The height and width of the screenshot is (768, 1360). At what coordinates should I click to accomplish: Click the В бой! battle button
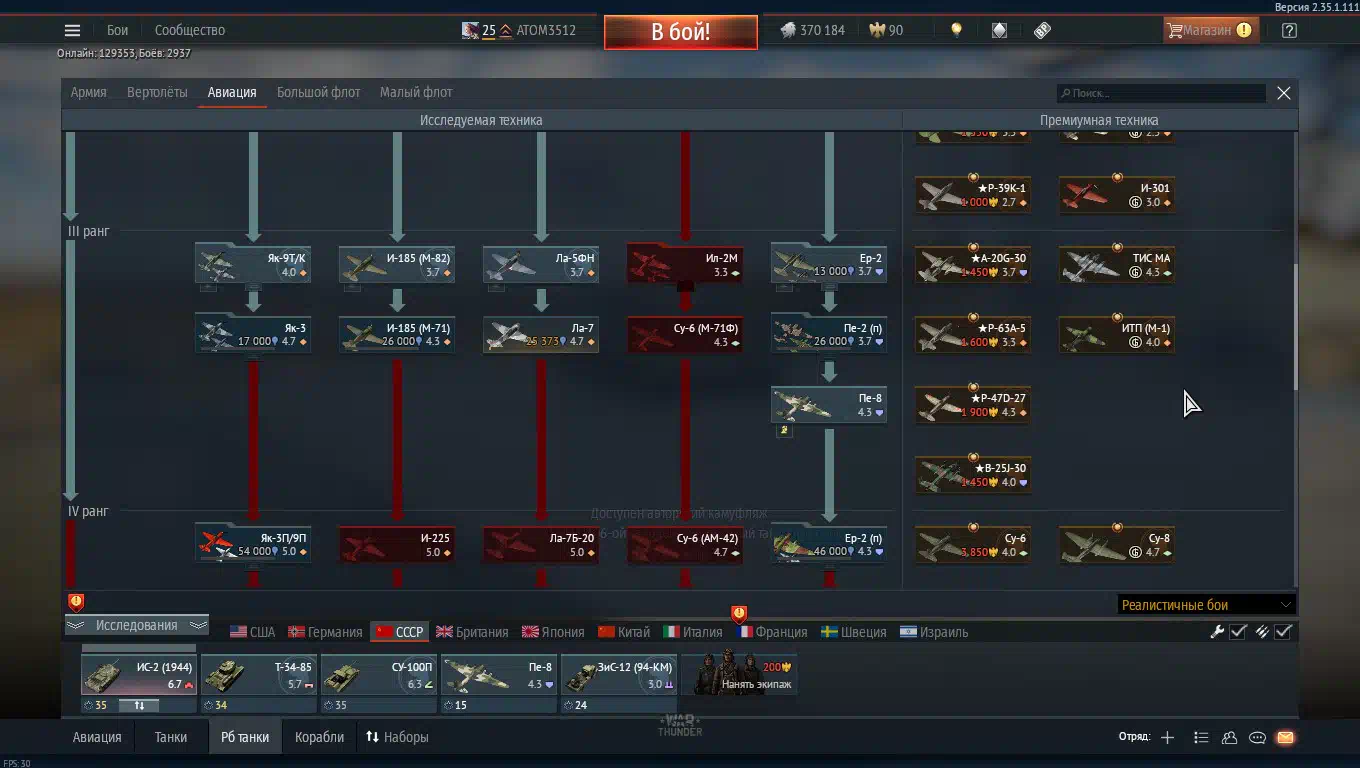(x=681, y=31)
